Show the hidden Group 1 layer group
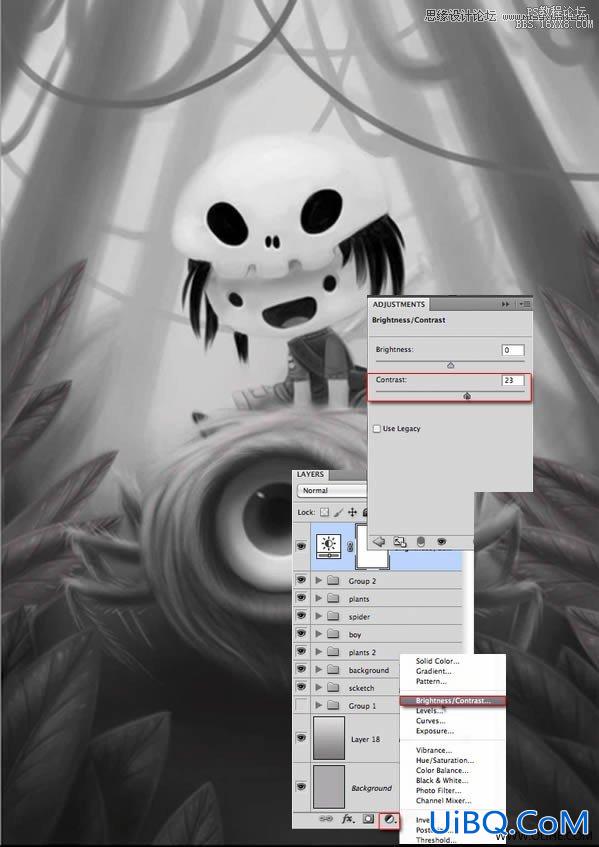The height and width of the screenshot is (847, 599). pyautogui.click(x=301, y=705)
